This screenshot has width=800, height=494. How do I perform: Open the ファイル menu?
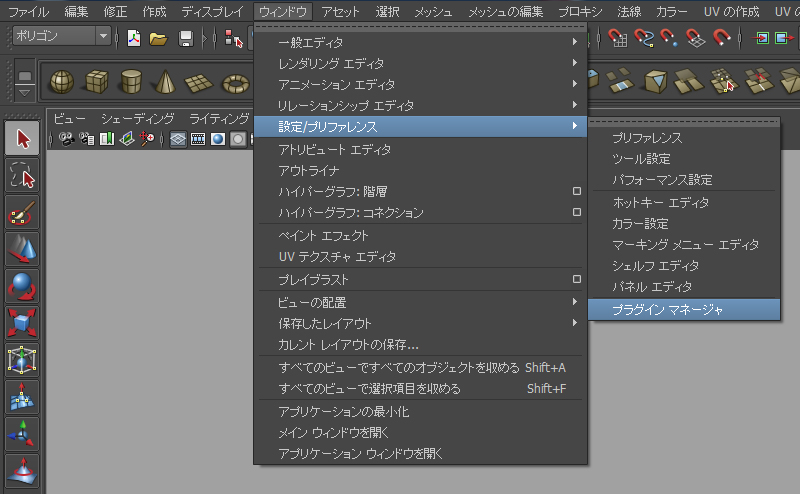pyautogui.click(x=29, y=11)
